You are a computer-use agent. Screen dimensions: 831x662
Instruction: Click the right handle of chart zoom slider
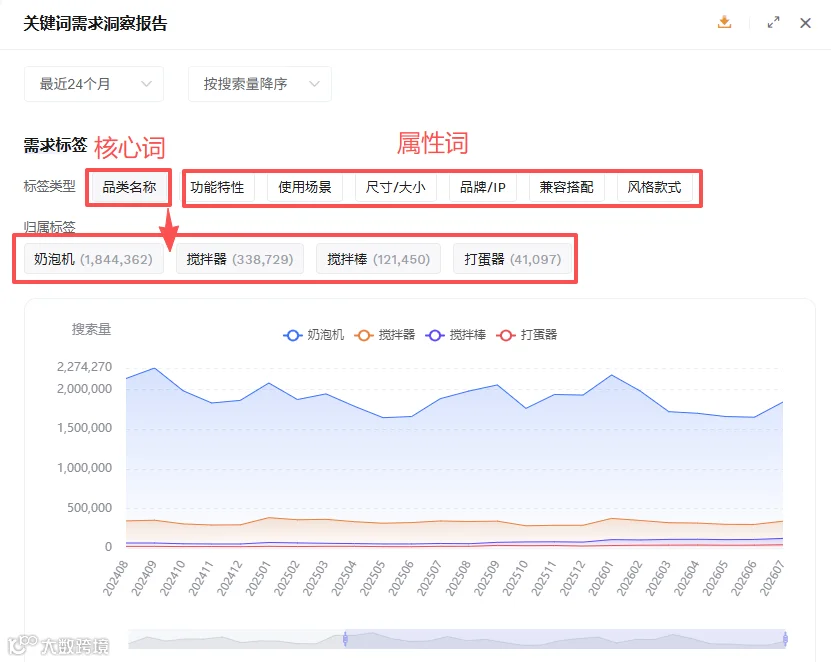[785, 639]
